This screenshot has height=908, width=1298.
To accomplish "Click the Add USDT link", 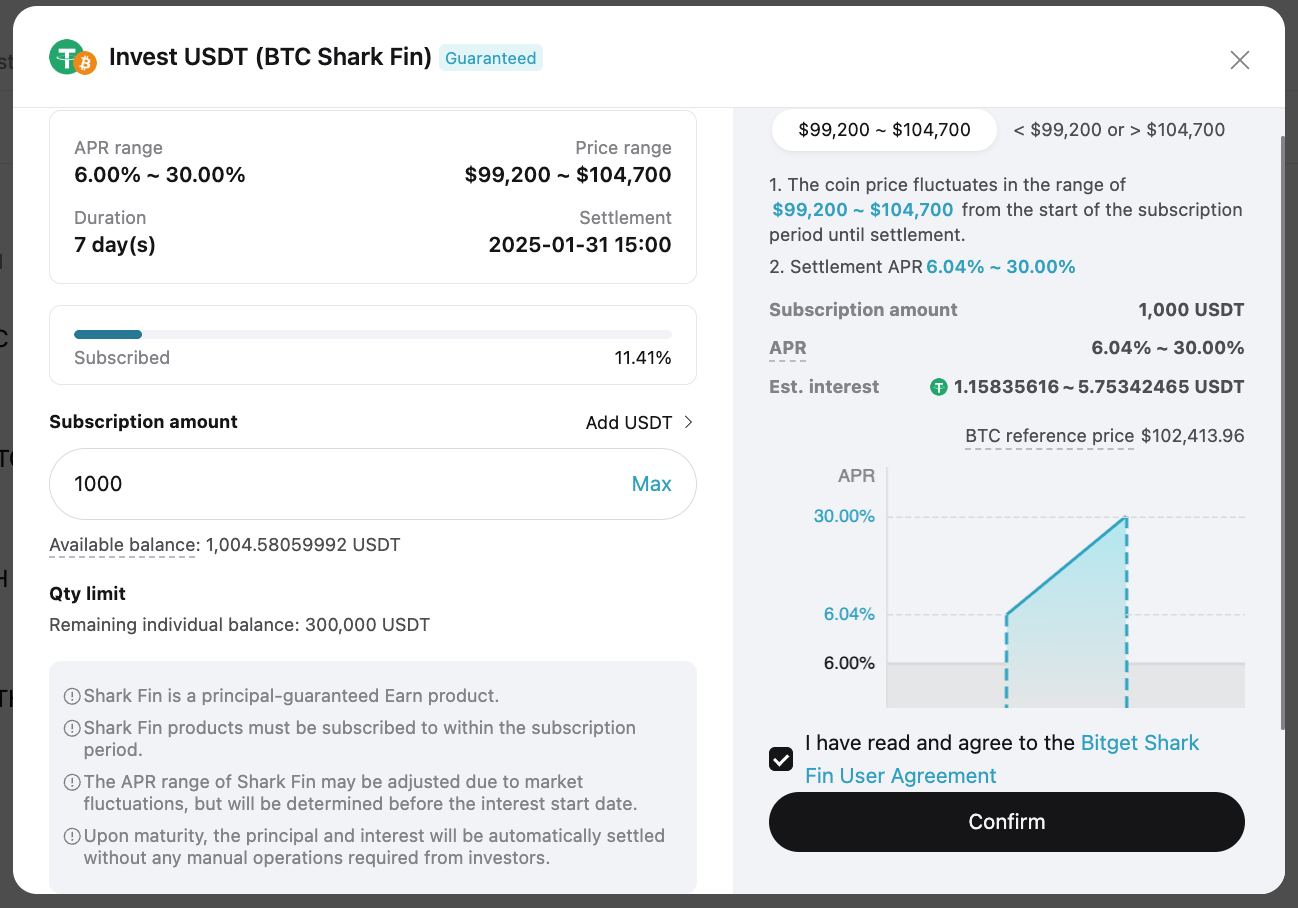I will pos(629,423).
